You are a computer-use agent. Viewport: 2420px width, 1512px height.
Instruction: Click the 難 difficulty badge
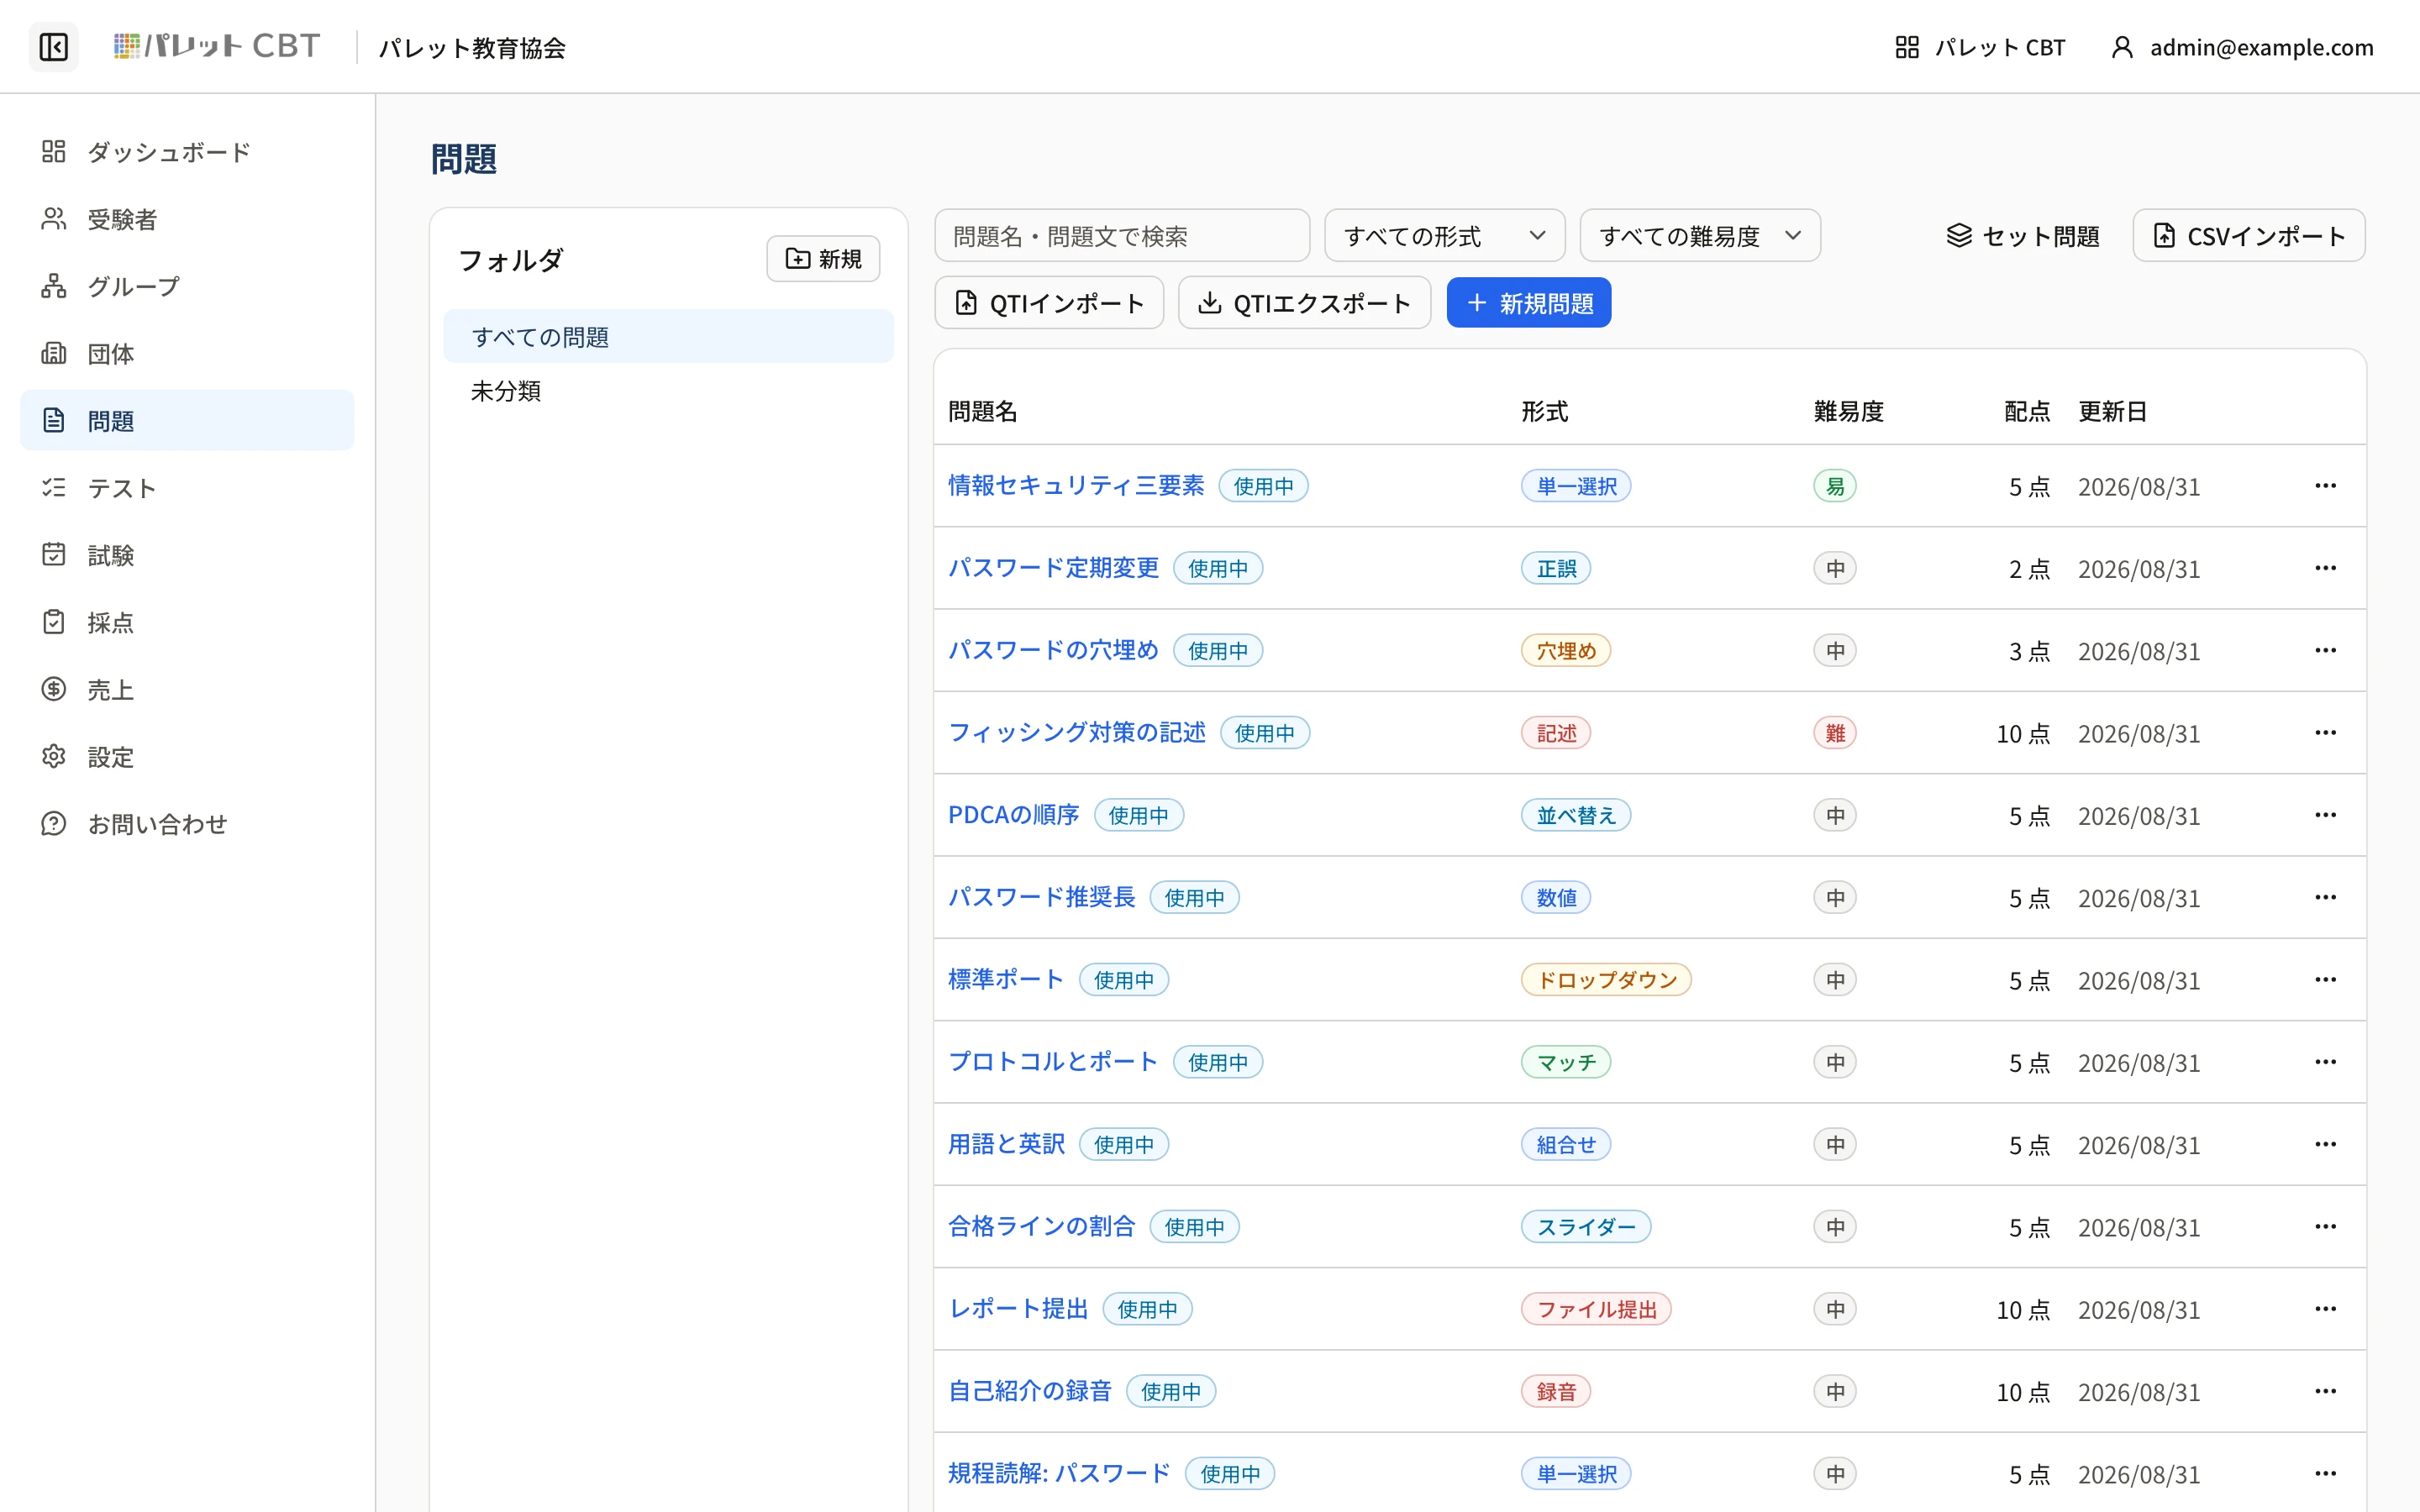click(x=1835, y=733)
